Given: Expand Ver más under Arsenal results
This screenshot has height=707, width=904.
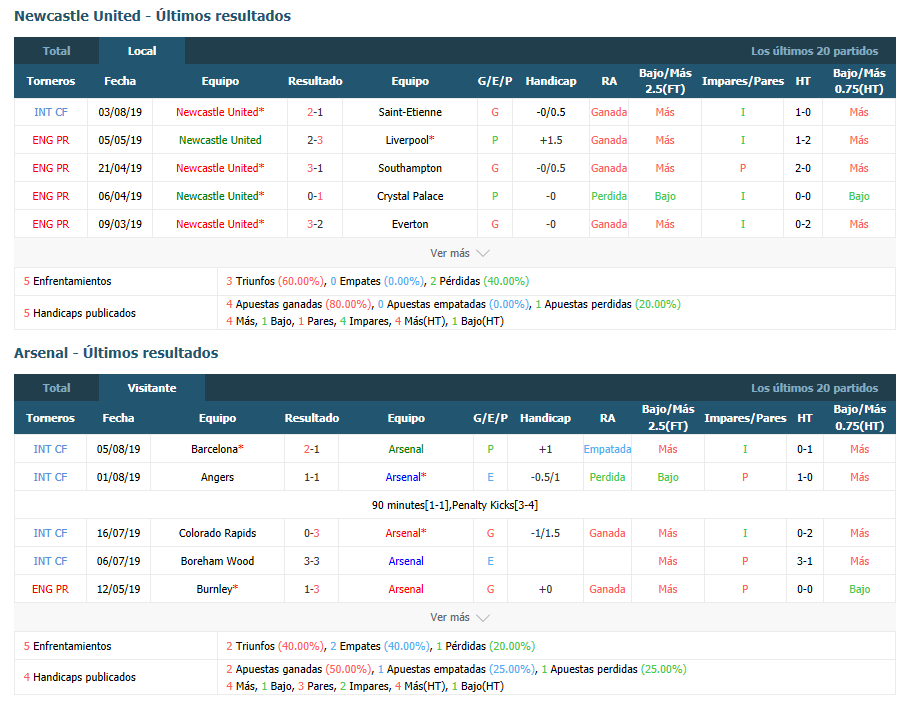Looking at the screenshot, I should [459, 617].
